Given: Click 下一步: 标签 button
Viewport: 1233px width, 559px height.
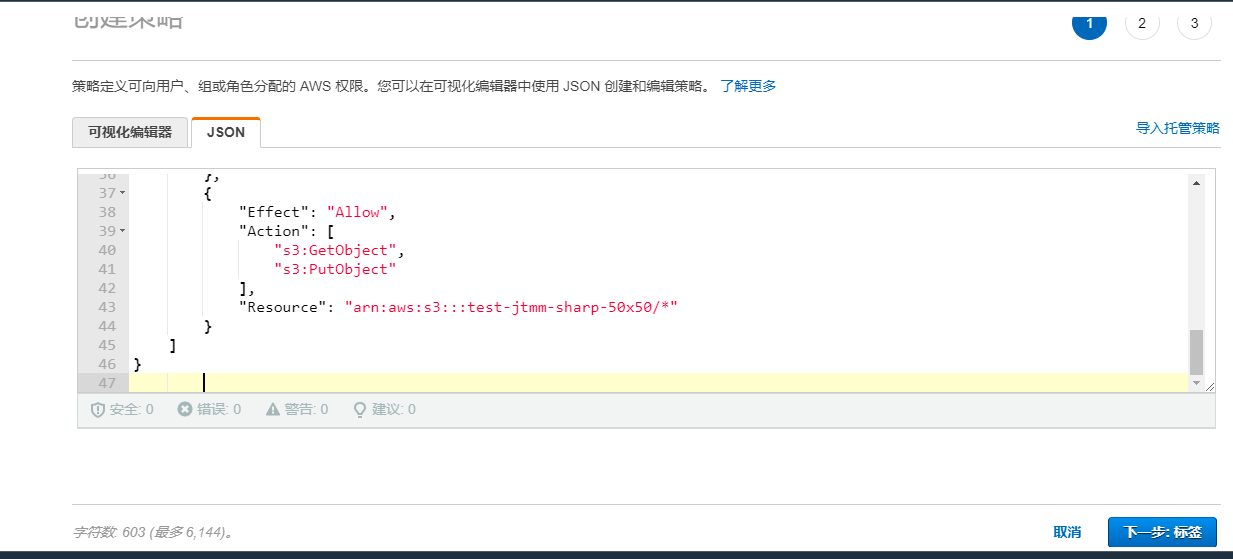Looking at the screenshot, I should pyautogui.click(x=1162, y=532).
